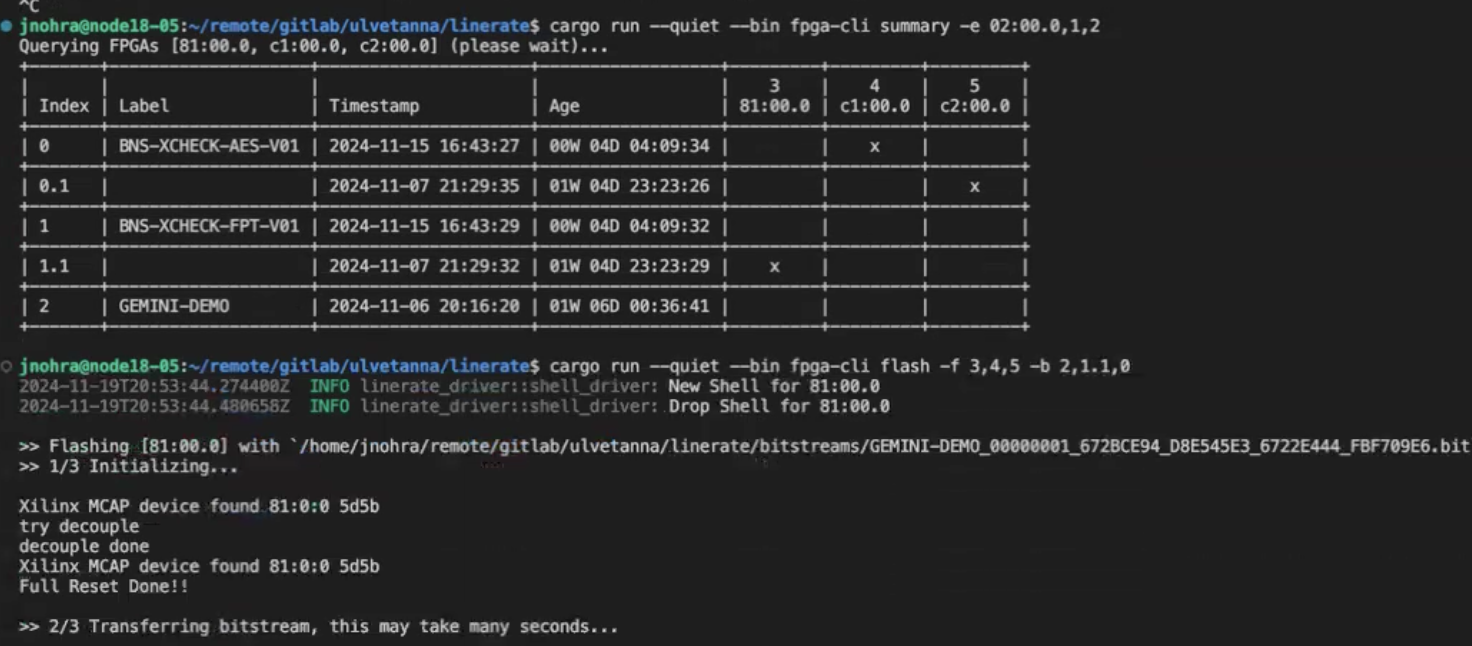1472x646 pixels.
Task: Click the c2:00.0 FPGA column header
Action: [x=974, y=106]
